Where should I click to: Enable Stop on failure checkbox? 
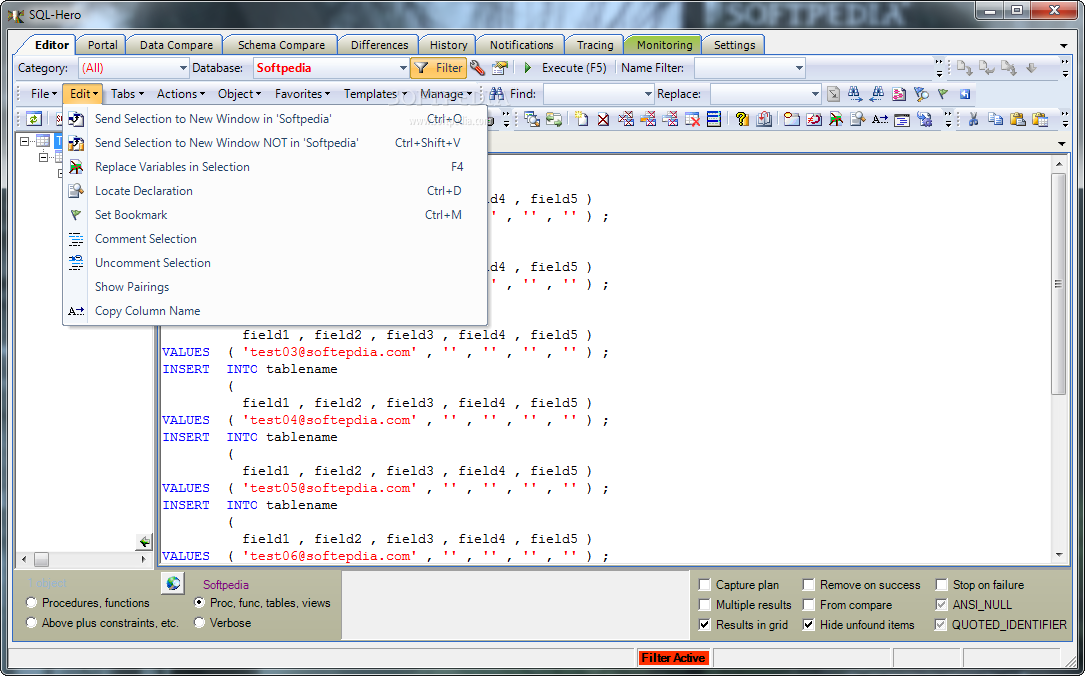tap(941, 585)
